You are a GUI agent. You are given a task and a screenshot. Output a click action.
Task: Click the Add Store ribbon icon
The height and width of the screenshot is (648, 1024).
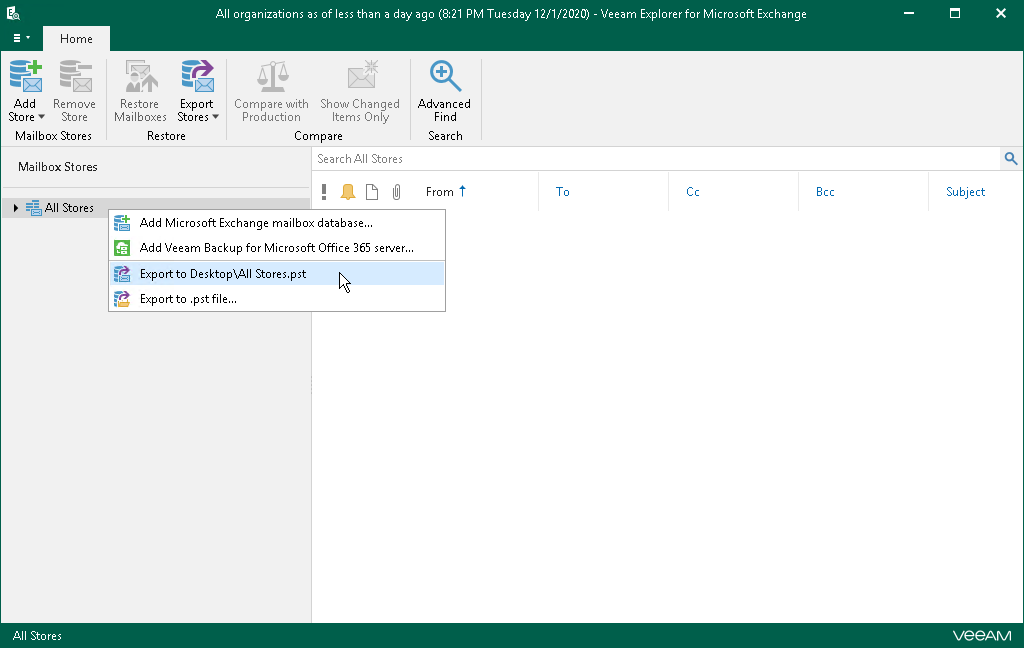pos(25,76)
